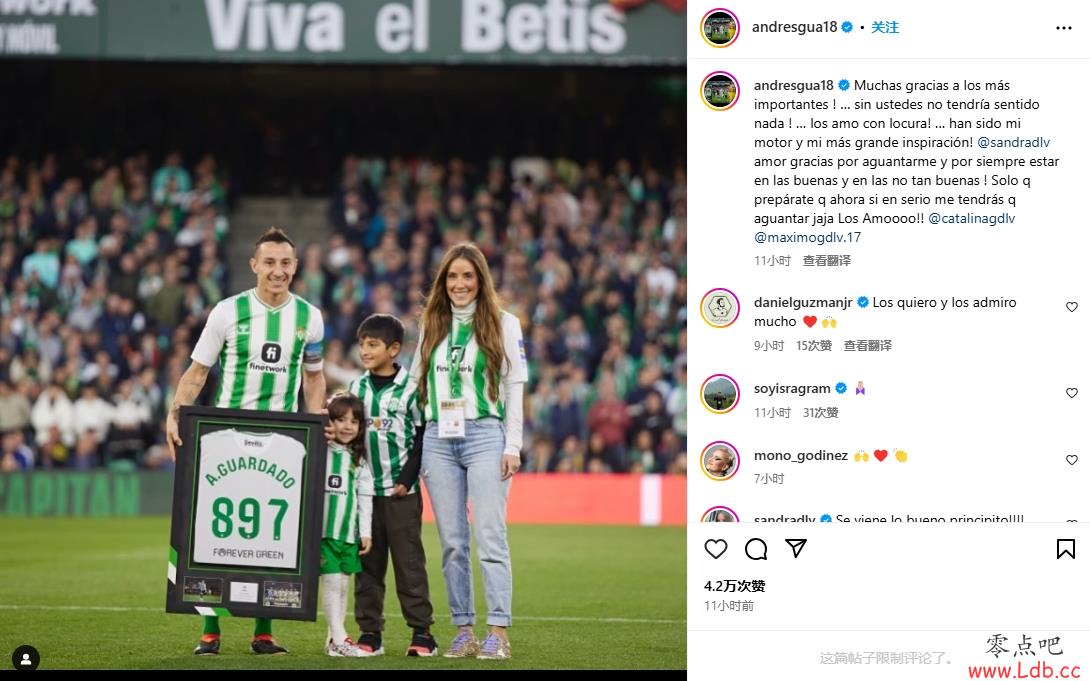The width and height of the screenshot is (1090, 681).
Task: Like soyisragram's comment
Action: pyautogui.click(x=1071, y=393)
